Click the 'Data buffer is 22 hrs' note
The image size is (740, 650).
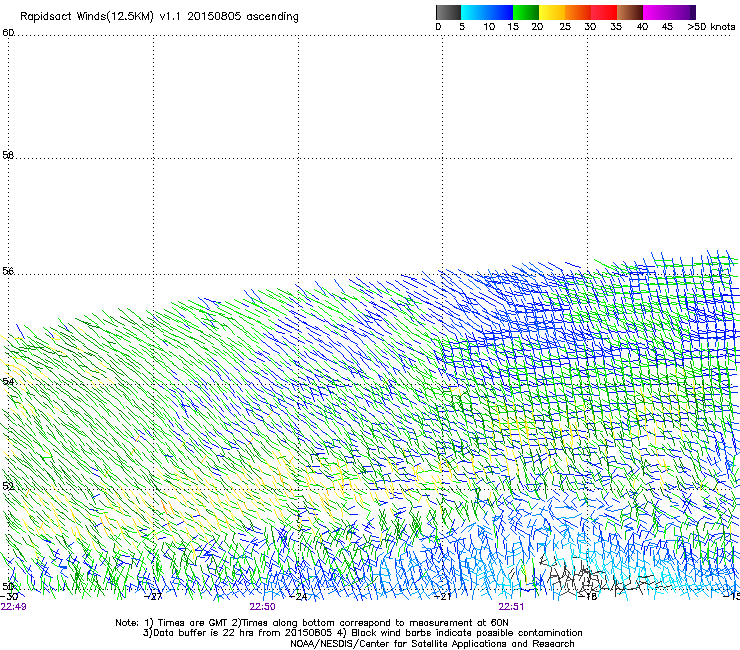coord(362,633)
